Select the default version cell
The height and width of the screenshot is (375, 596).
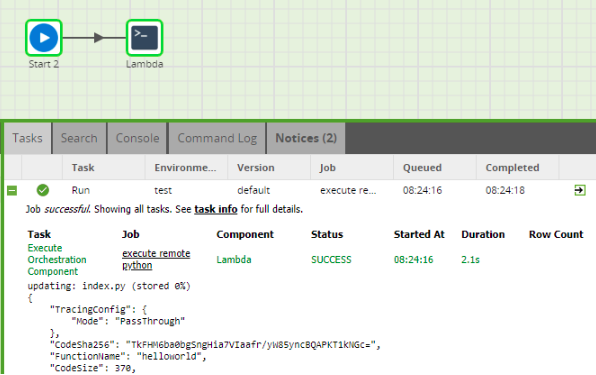(x=254, y=190)
